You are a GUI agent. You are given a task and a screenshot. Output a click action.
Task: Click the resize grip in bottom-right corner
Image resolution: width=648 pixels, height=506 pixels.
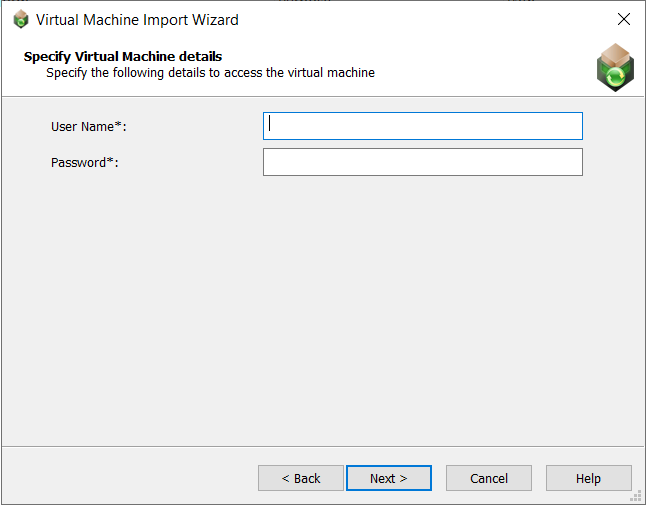[636, 496]
